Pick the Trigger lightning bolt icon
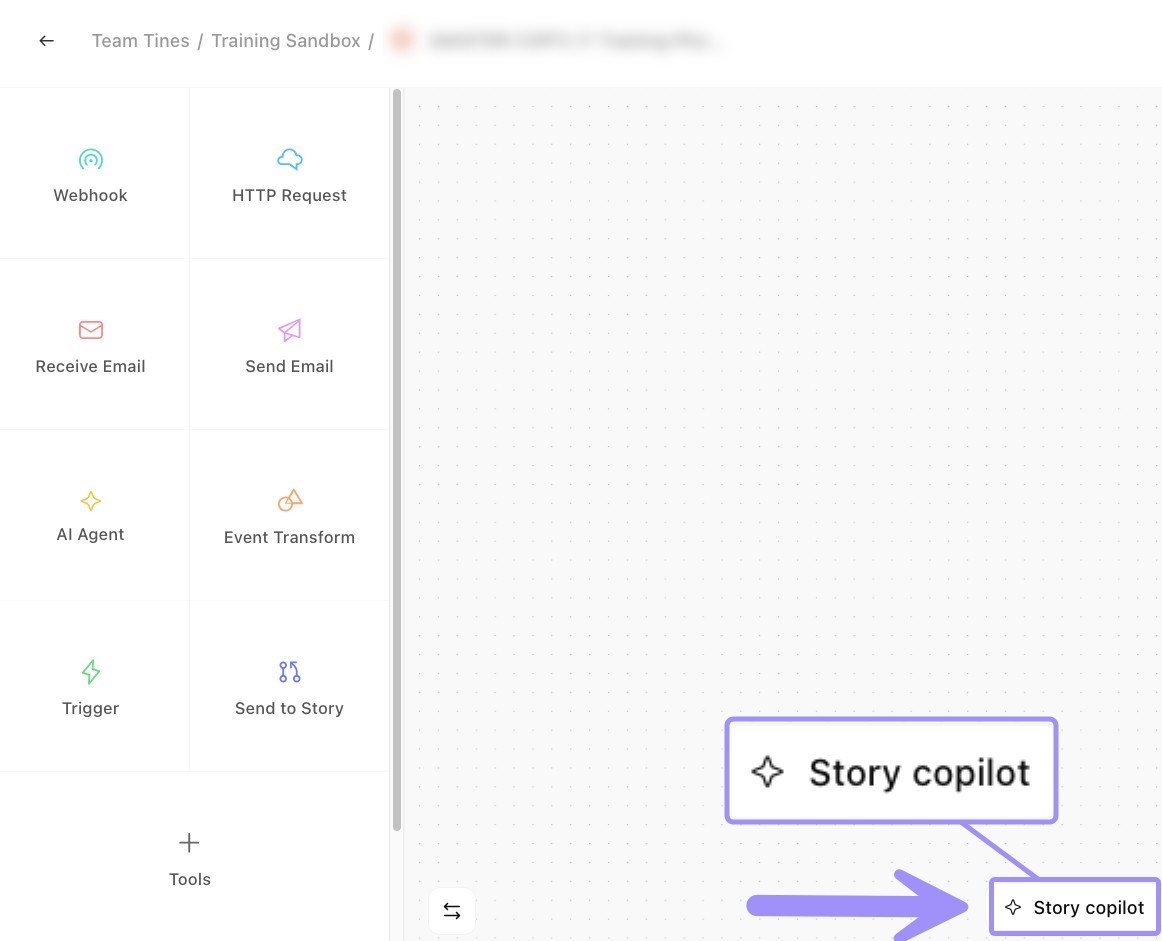 pos(91,672)
